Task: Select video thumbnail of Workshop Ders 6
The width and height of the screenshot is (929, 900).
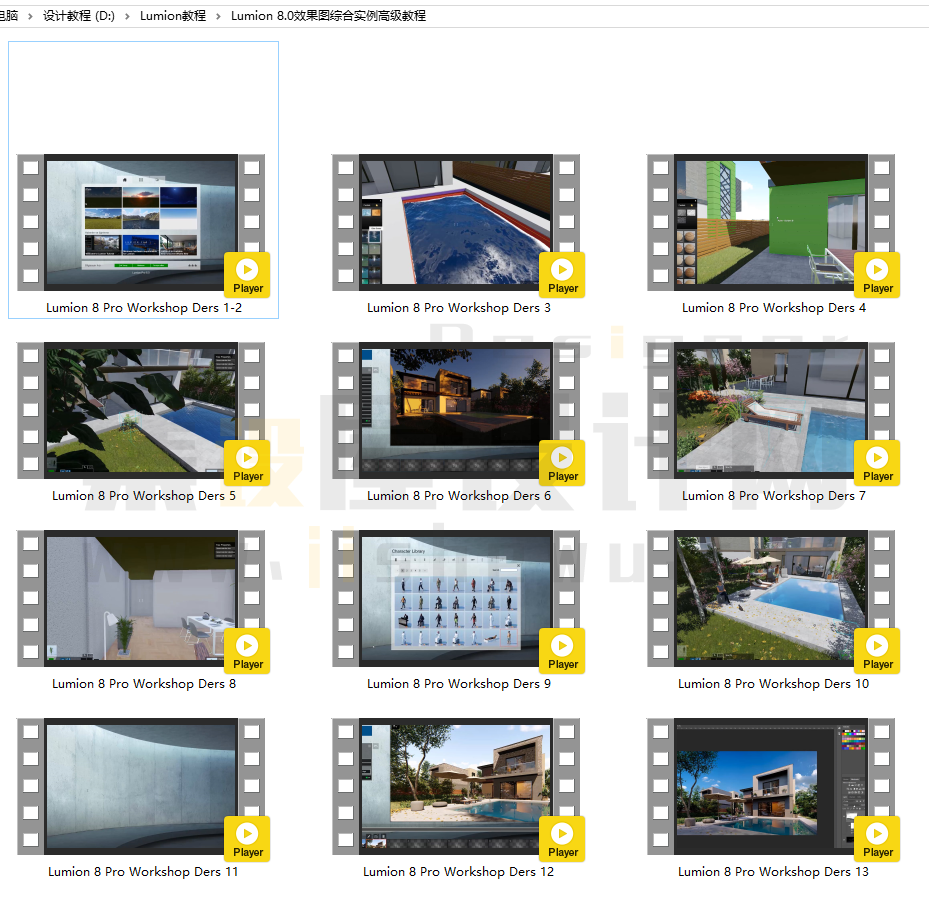Action: [x=456, y=411]
